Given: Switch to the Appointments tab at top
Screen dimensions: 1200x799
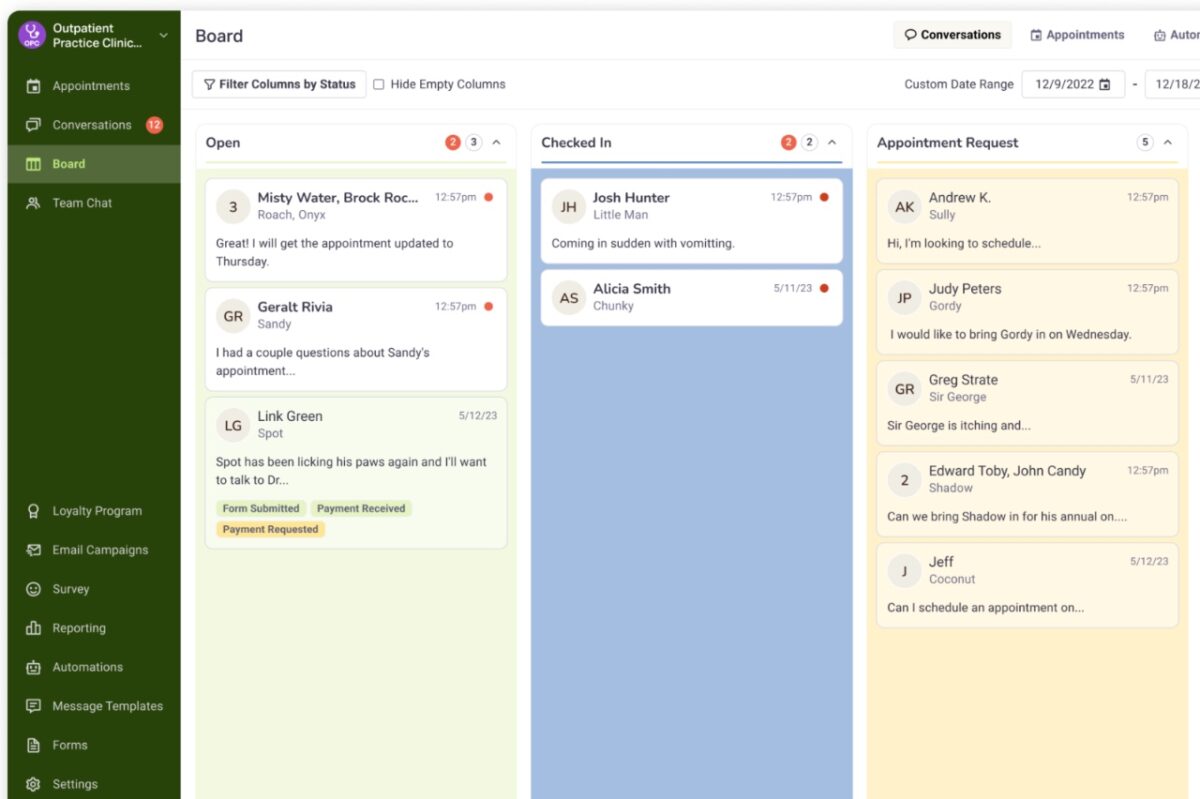Looking at the screenshot, I should pyautogui.click(x=1077, y=34).
